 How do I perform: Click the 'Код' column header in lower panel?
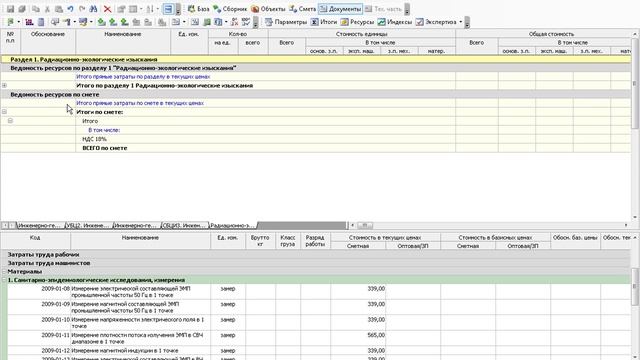click(35, 241)
